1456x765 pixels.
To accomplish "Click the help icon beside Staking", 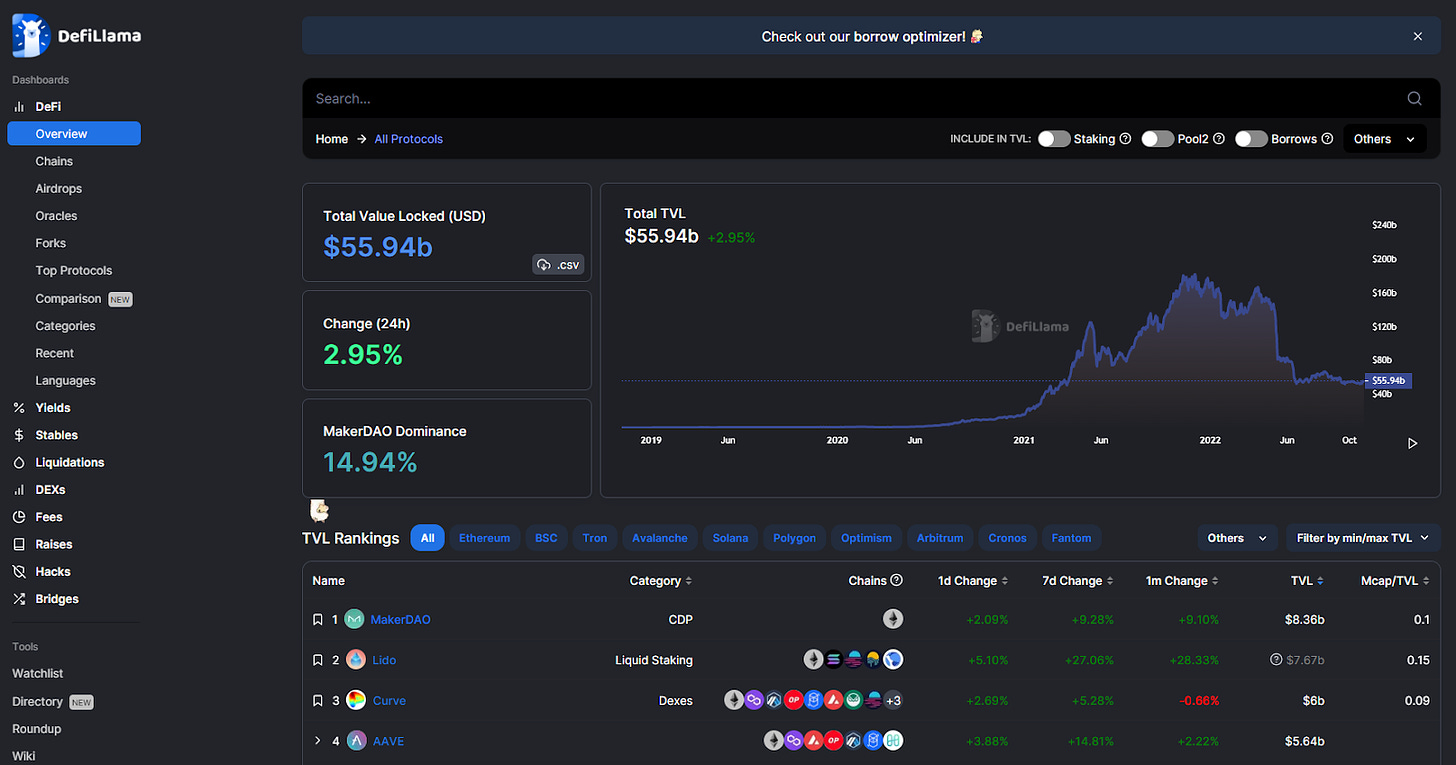I will coord(1125,139).
